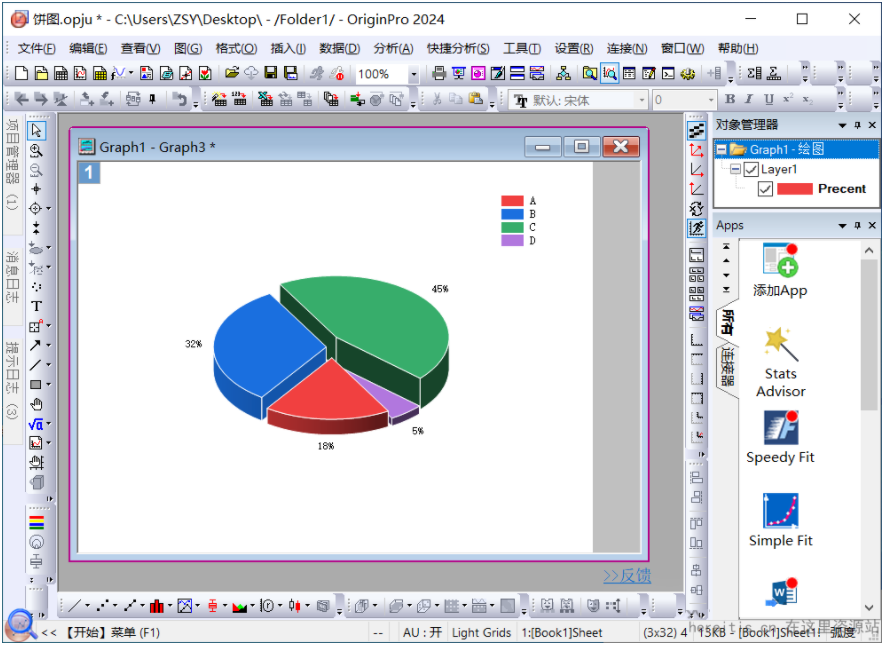Screen dimensions: 886x646
Task: Open the equation insert tool (√a)
Action: 36,424
